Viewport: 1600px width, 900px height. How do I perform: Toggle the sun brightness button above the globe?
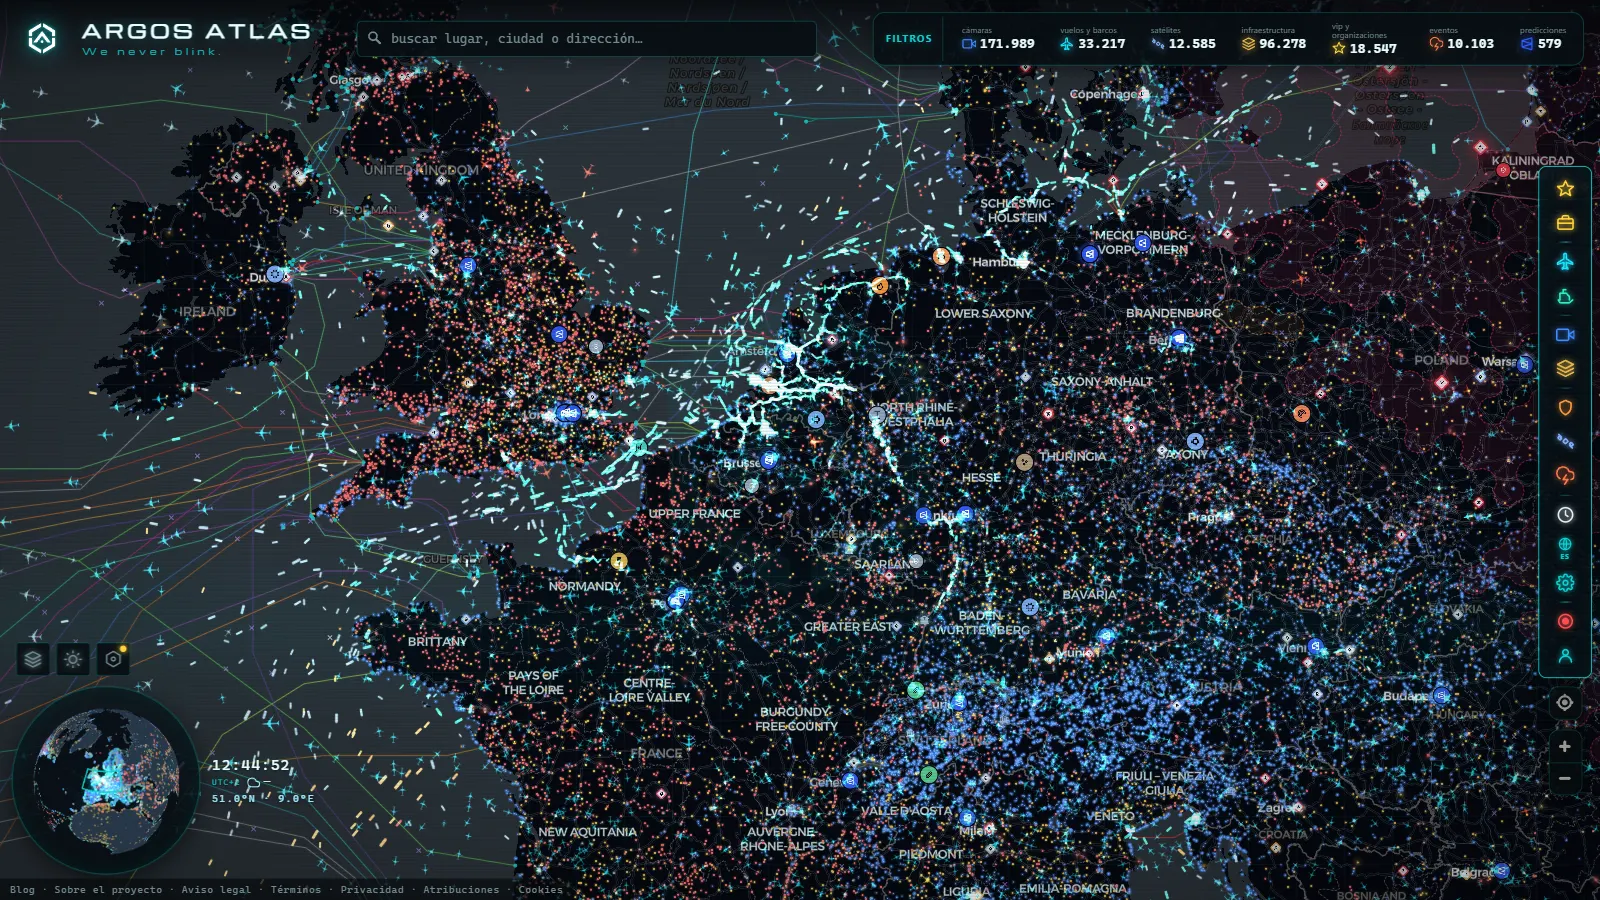[73, 659]
